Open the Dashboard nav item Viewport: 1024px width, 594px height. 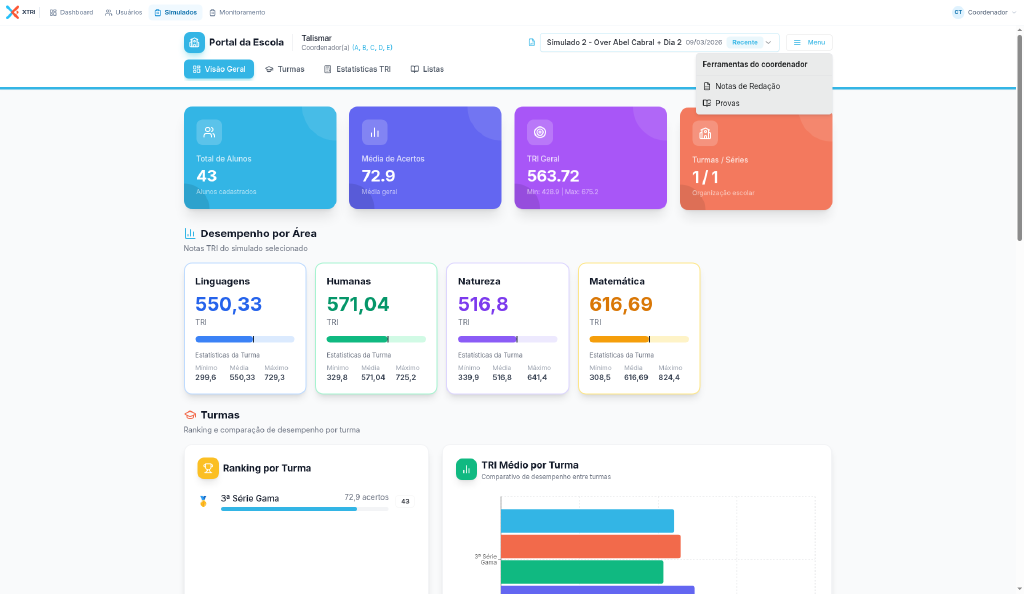point(72,12)
